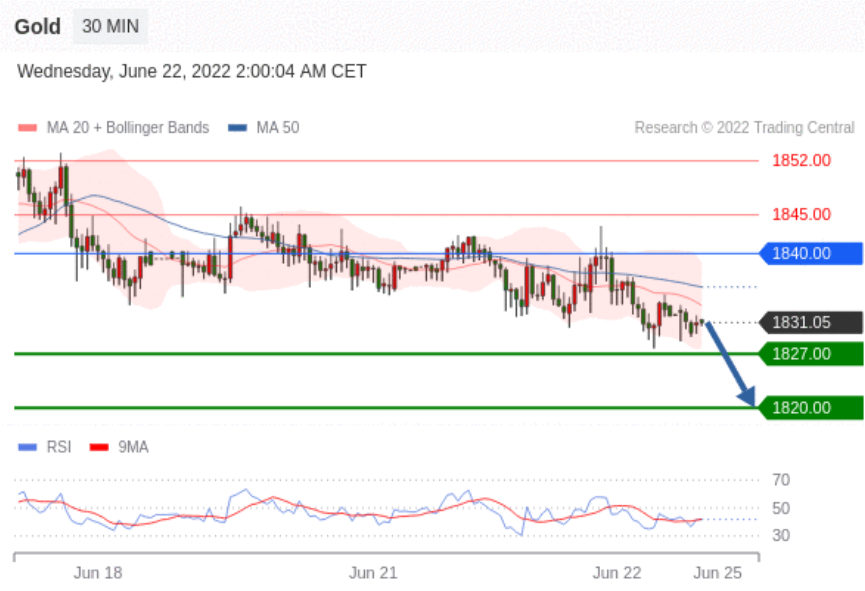This screenshot has height=591, width=865.
Task: Click the 1845.00 resistance price label
Action: point(801,214)
